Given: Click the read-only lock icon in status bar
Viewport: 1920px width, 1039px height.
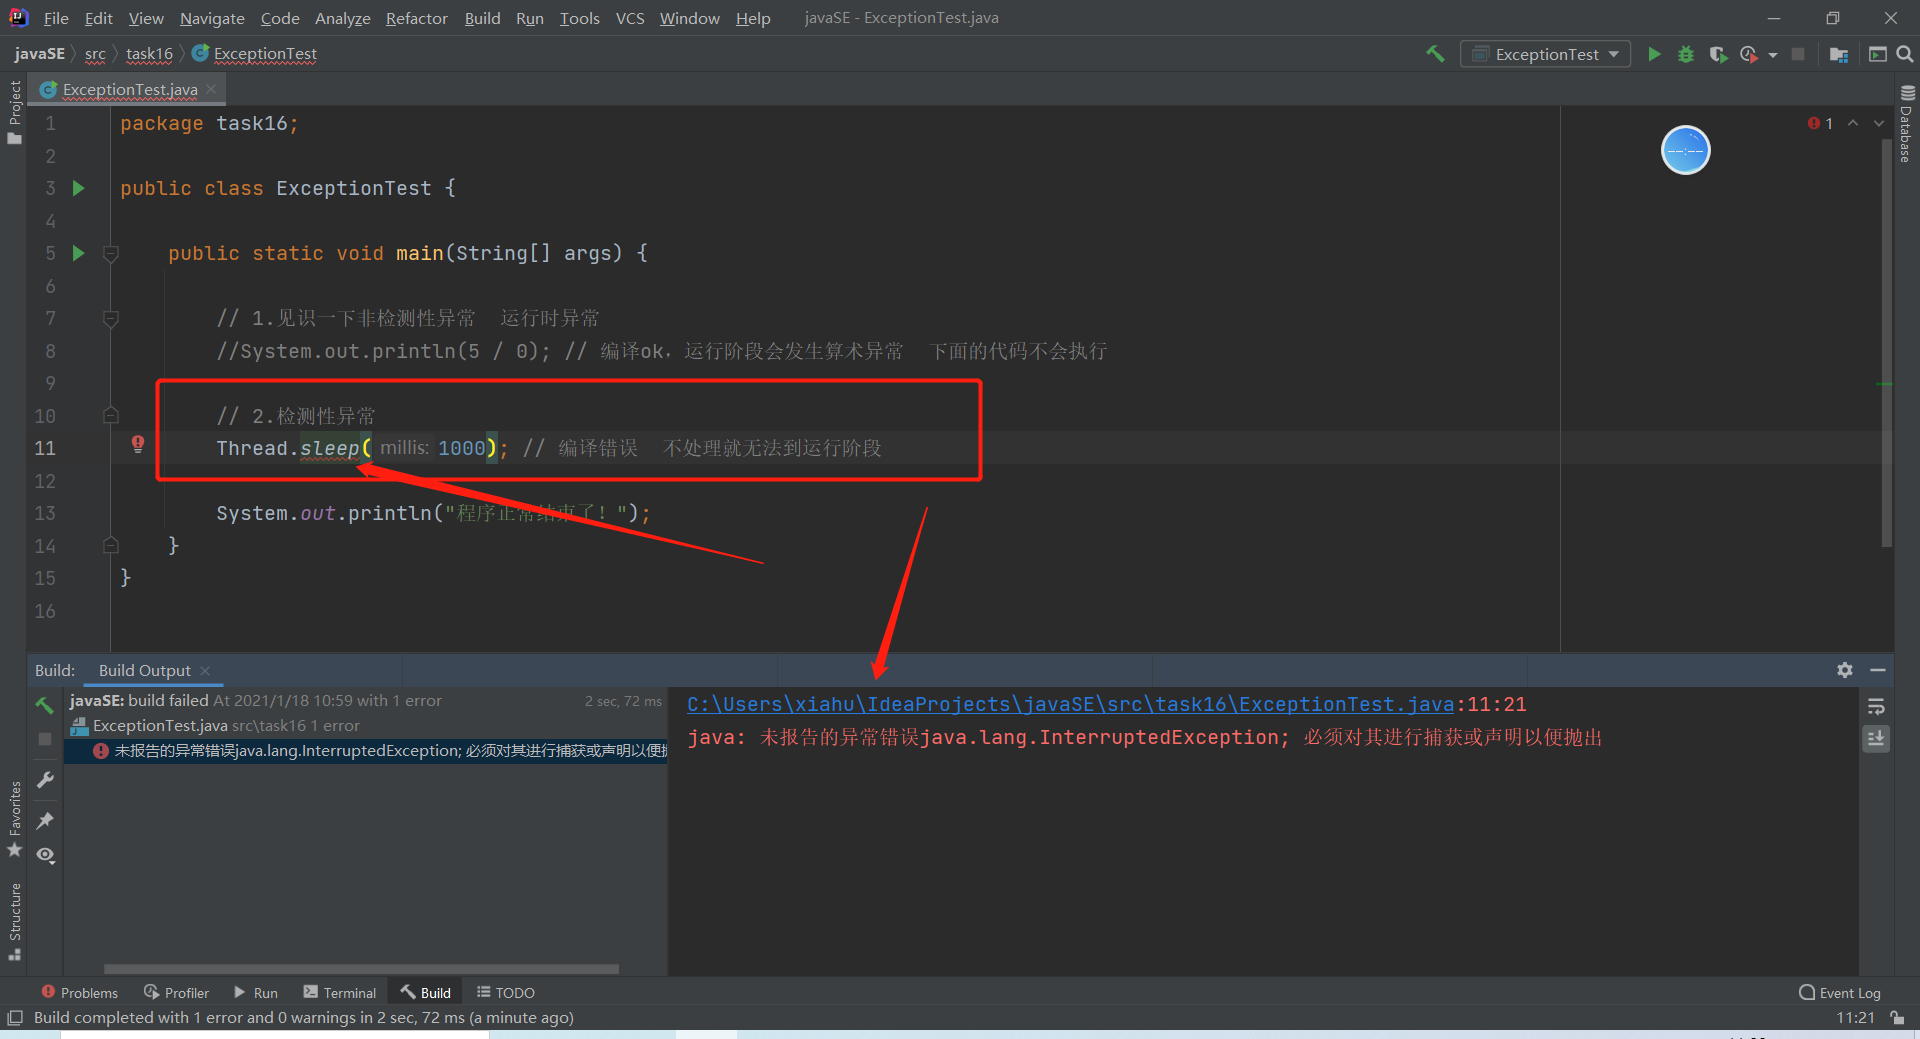Looking at the screenshot, I should point(1897,1018).
